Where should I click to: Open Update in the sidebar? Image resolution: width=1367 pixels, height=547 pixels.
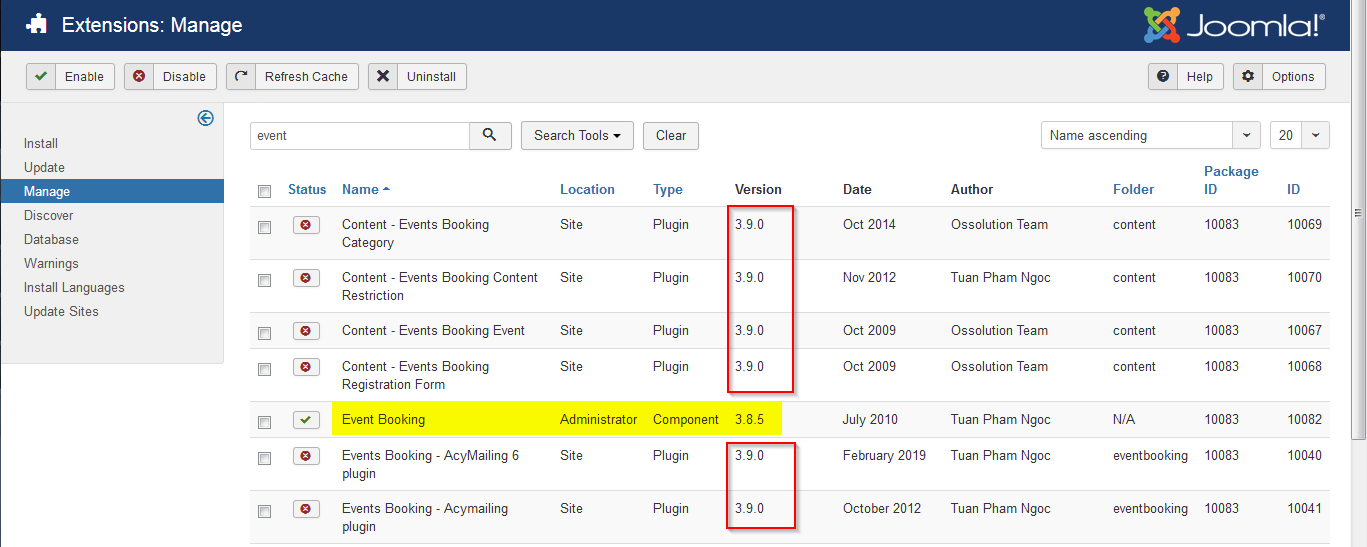pos(44,167)
